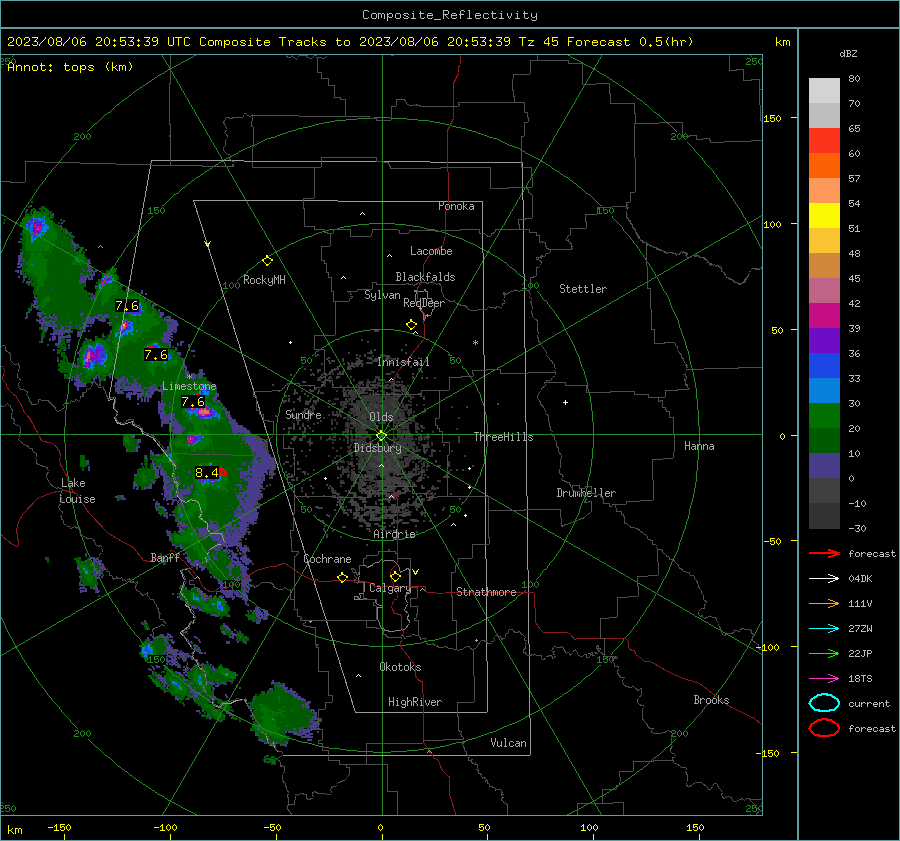Click the Stettler town label
This screenshot has width=900, height=841.
pyautogui.click(x=583, y=289)
